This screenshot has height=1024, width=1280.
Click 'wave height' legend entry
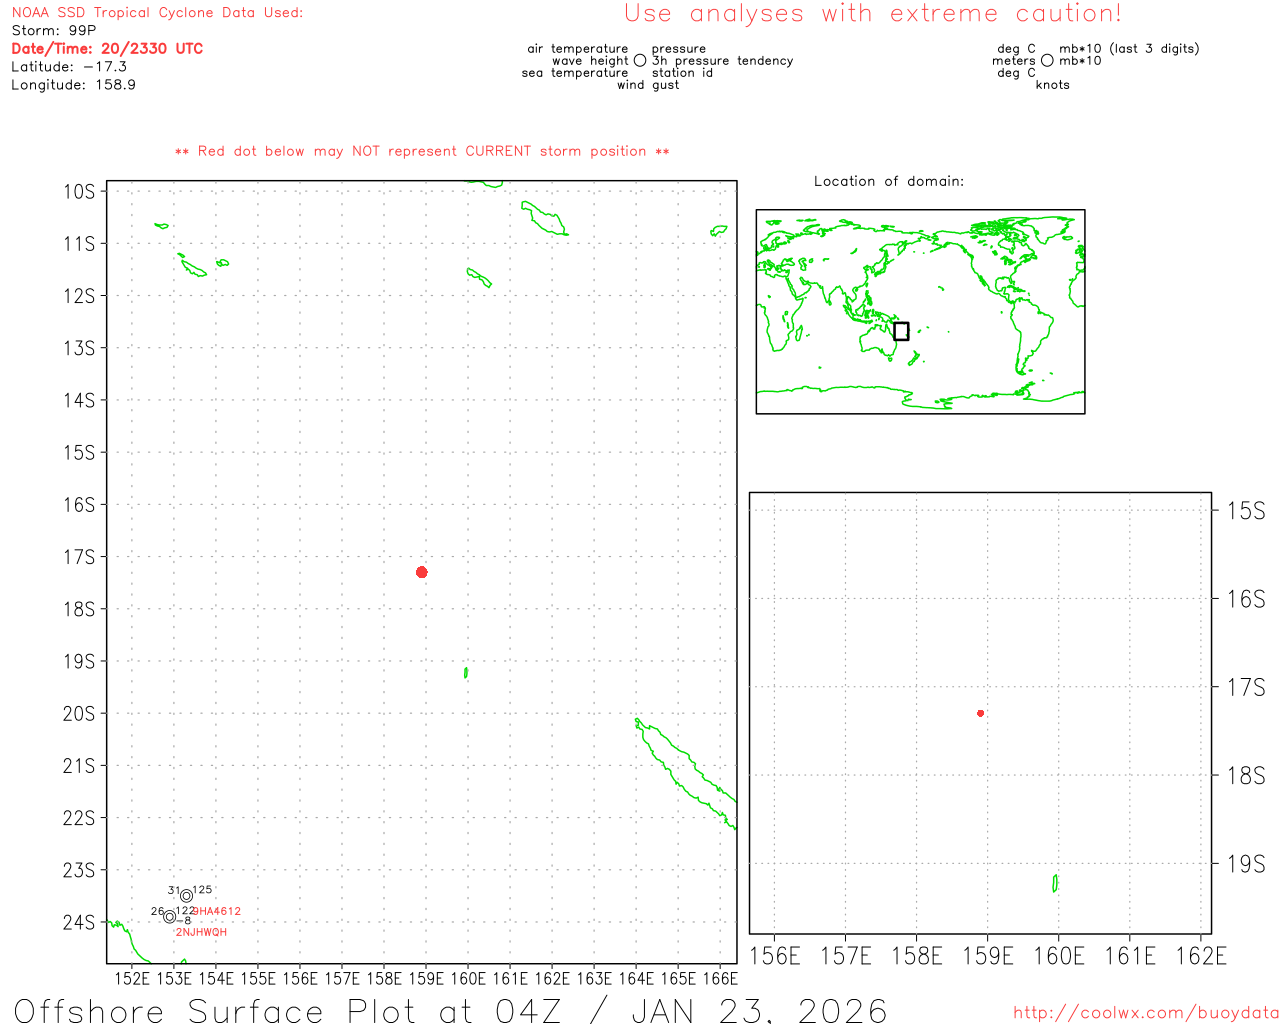591,61
